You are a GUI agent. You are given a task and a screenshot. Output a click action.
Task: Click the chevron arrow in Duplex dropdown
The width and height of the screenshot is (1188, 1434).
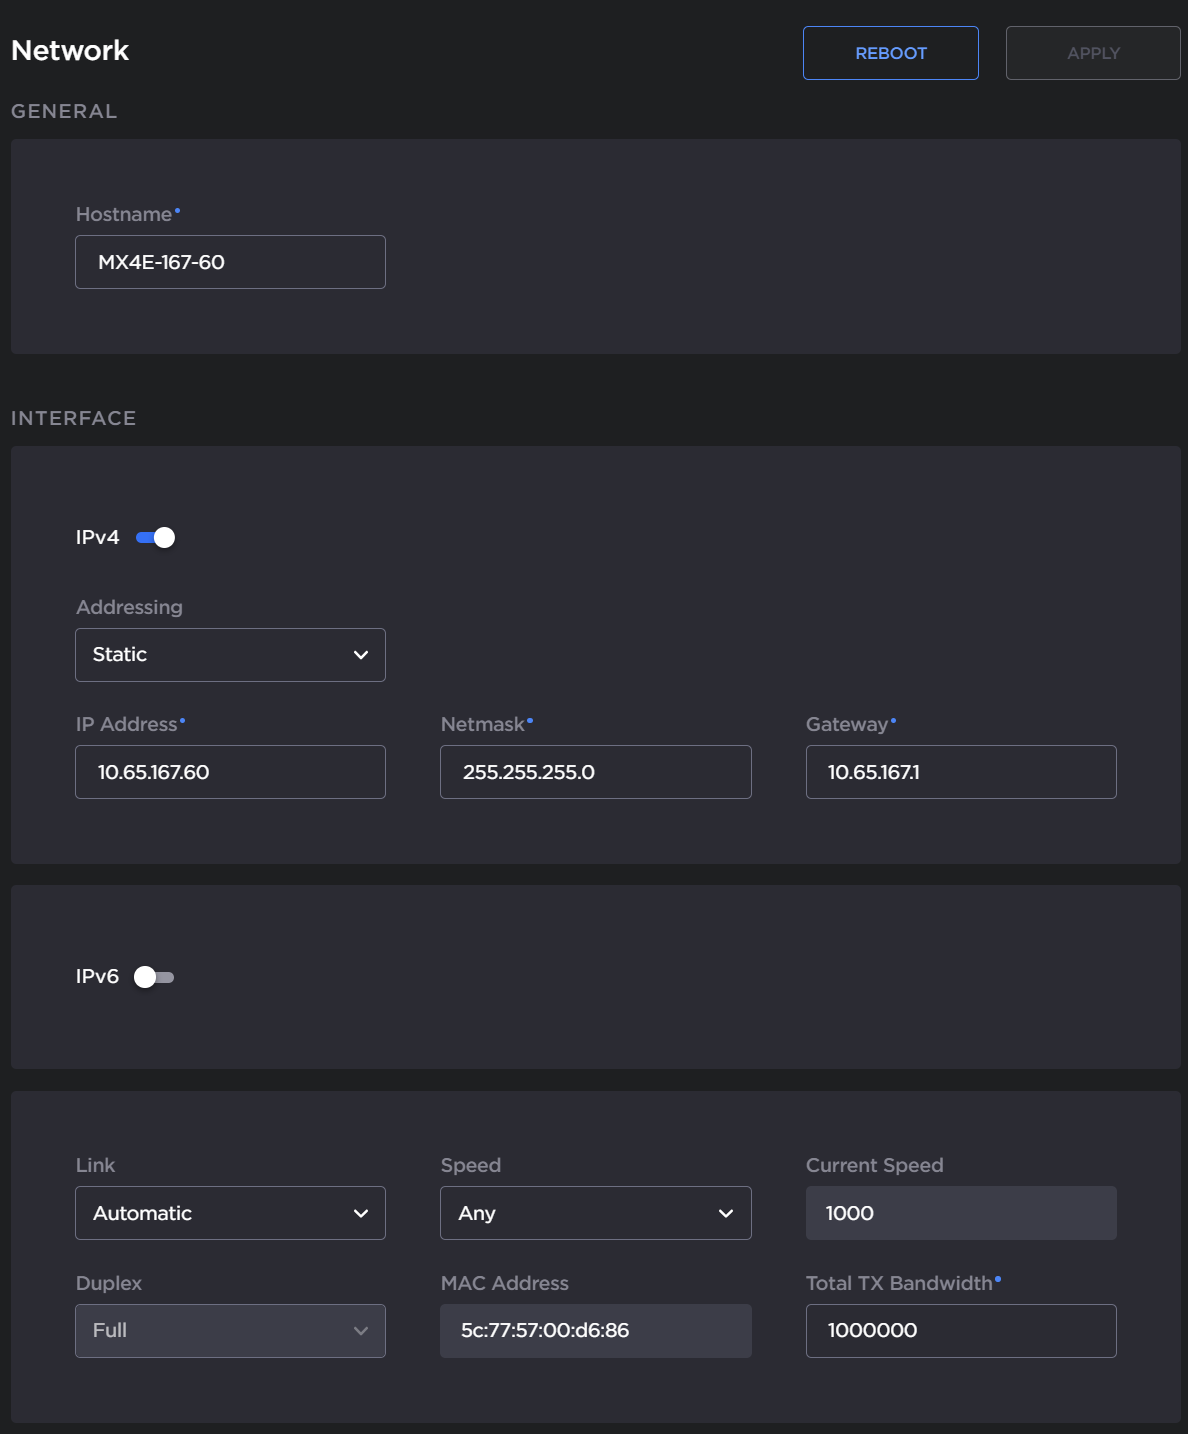tap(361, 1331)
